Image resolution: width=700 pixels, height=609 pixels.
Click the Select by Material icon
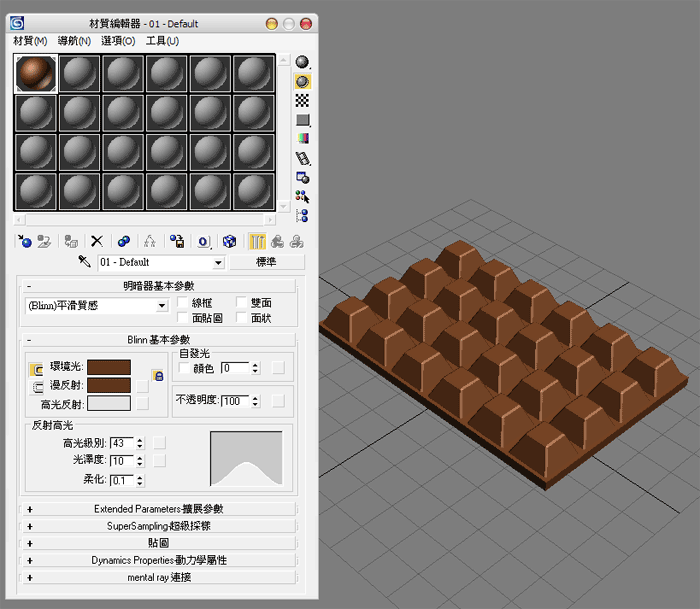point(302,196)
